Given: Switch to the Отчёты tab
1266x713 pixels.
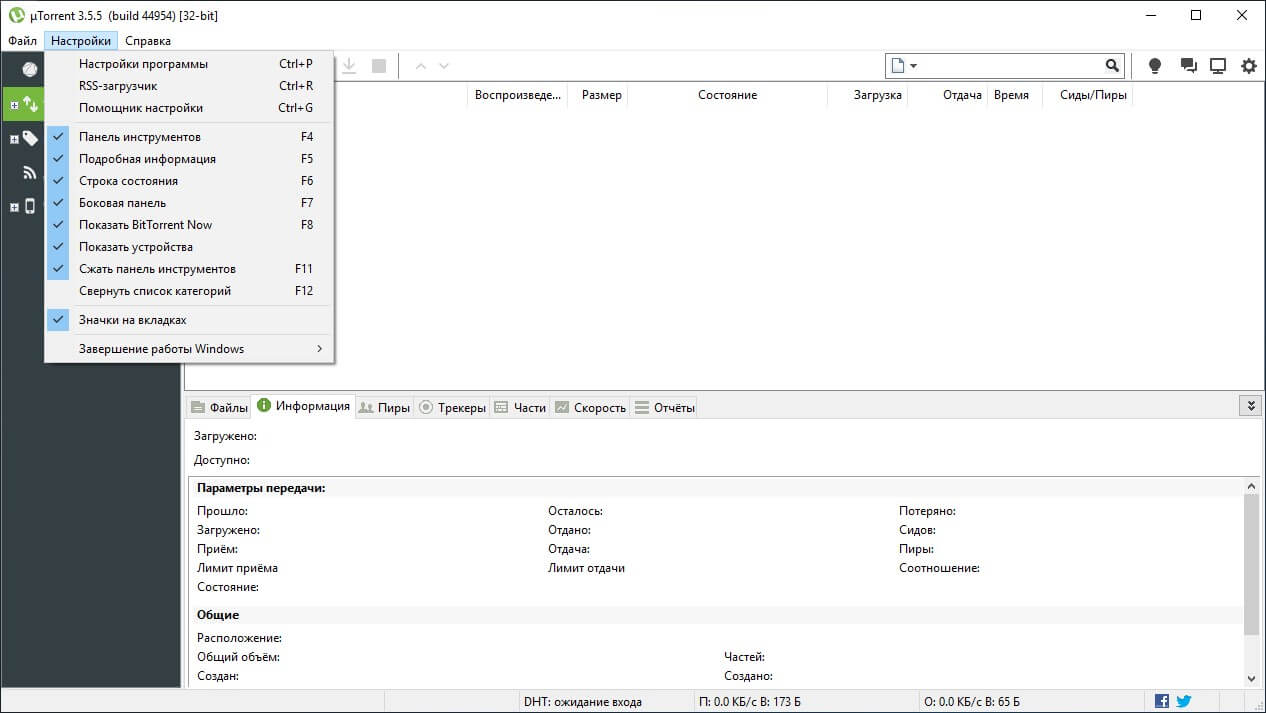Looking at the screenshot, I should point(664,407).
